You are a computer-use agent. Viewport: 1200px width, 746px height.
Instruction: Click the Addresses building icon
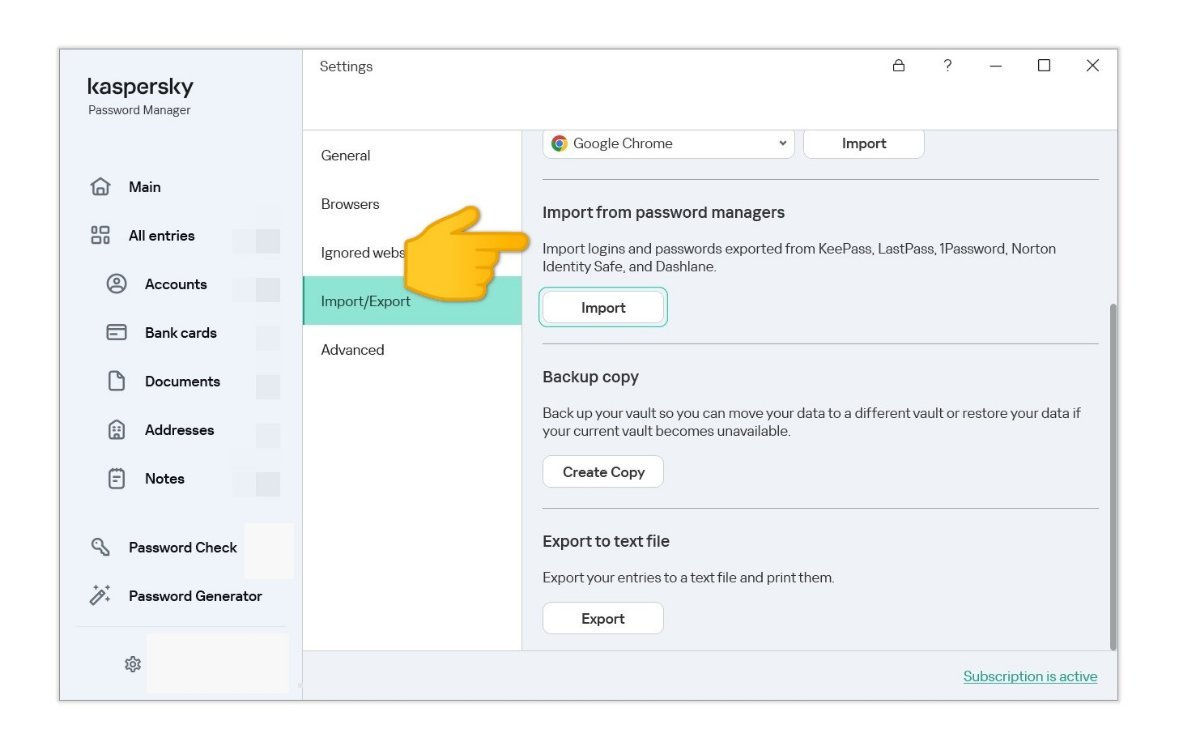[116, 430]
